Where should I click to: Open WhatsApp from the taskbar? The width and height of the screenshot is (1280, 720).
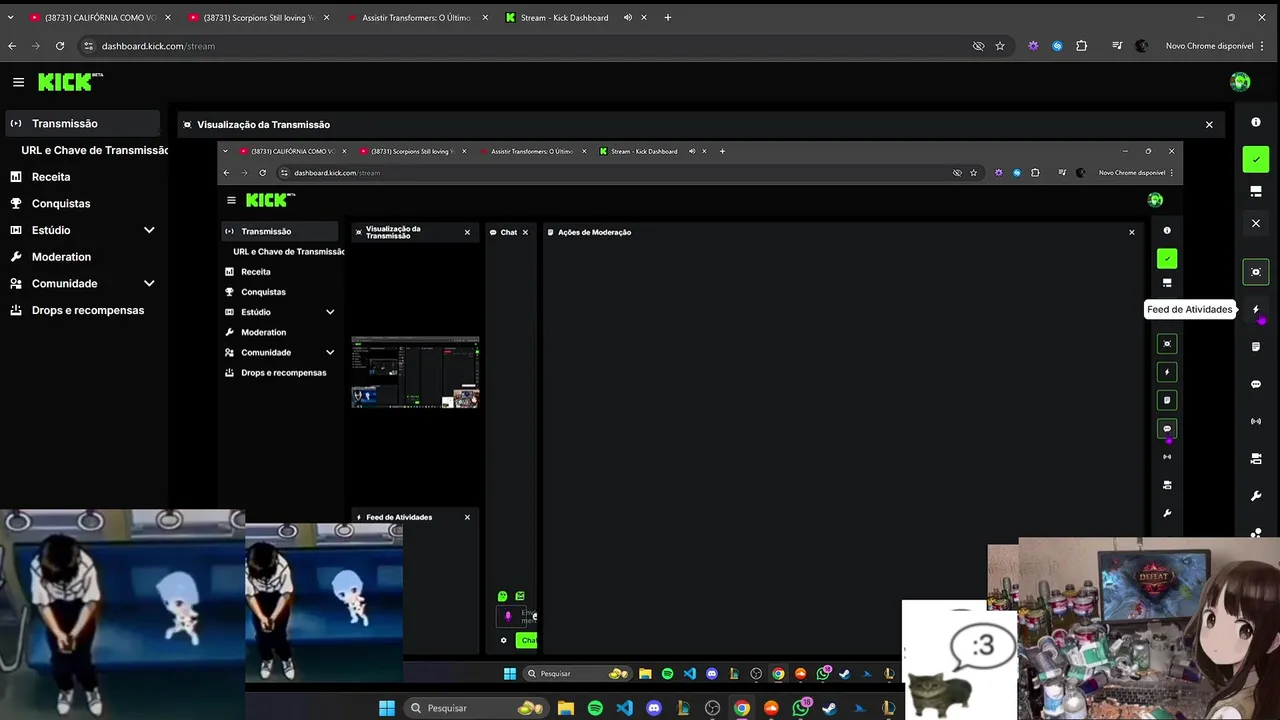[801, 707]
